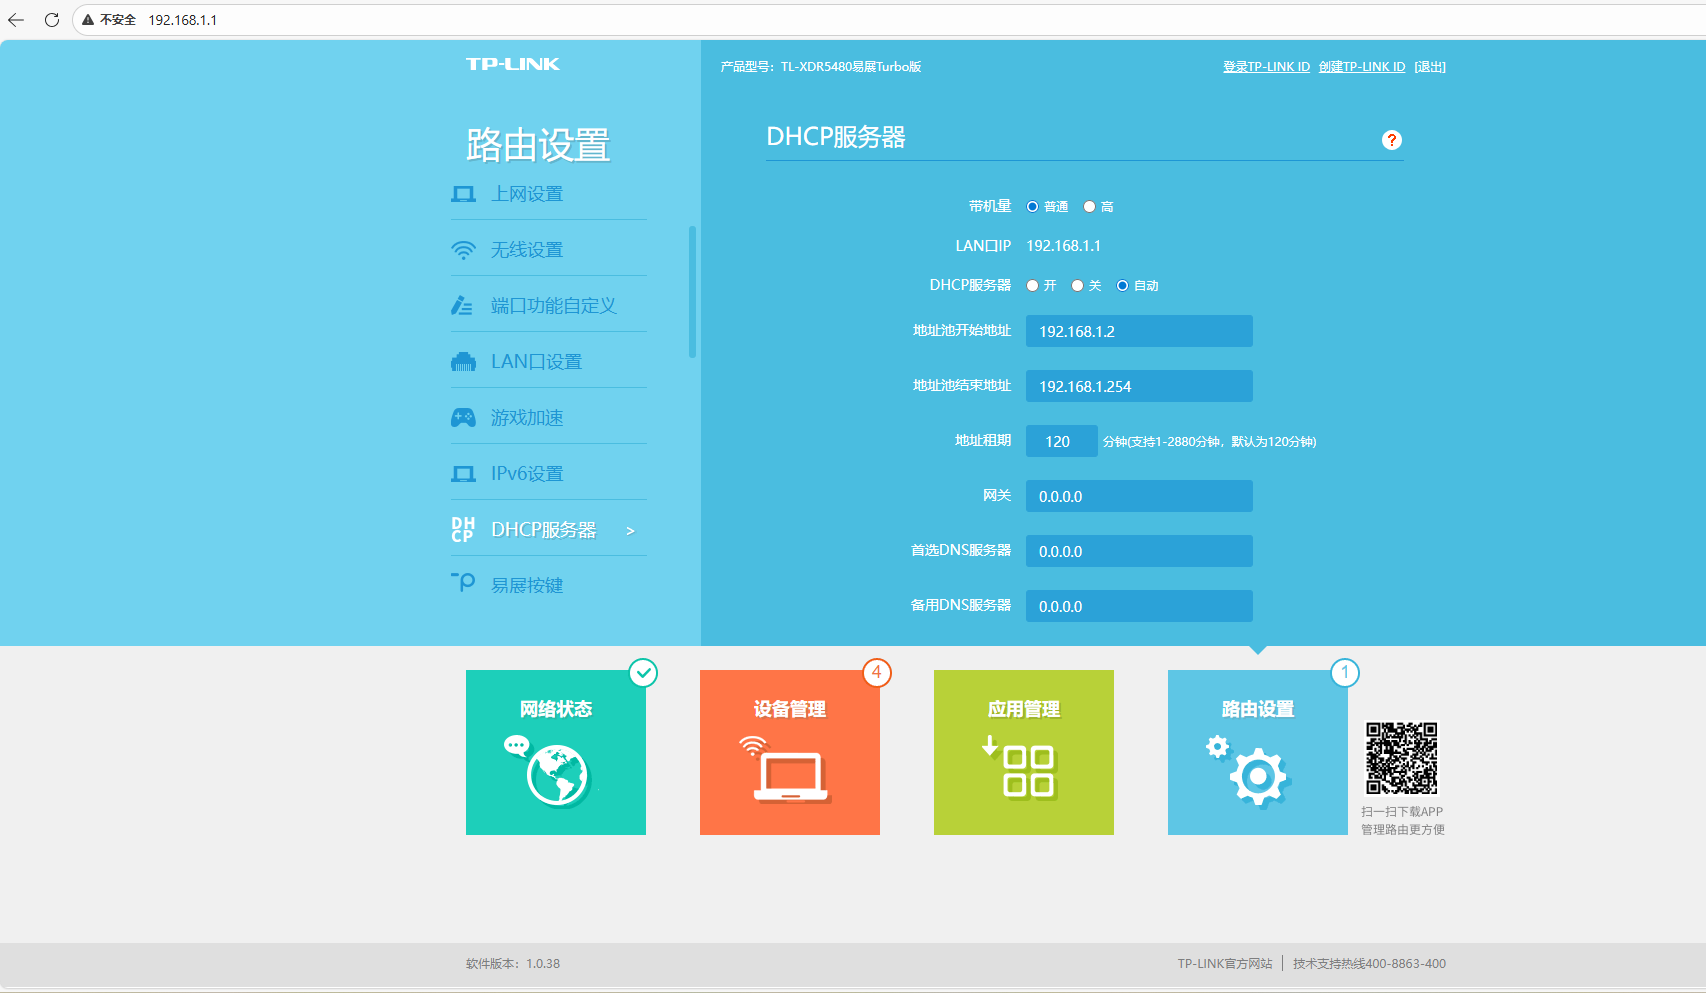The width and height of the screenshot is (1706, 993).
Task: Set DHCP服务器 to 关
Action: (1077, 286)
